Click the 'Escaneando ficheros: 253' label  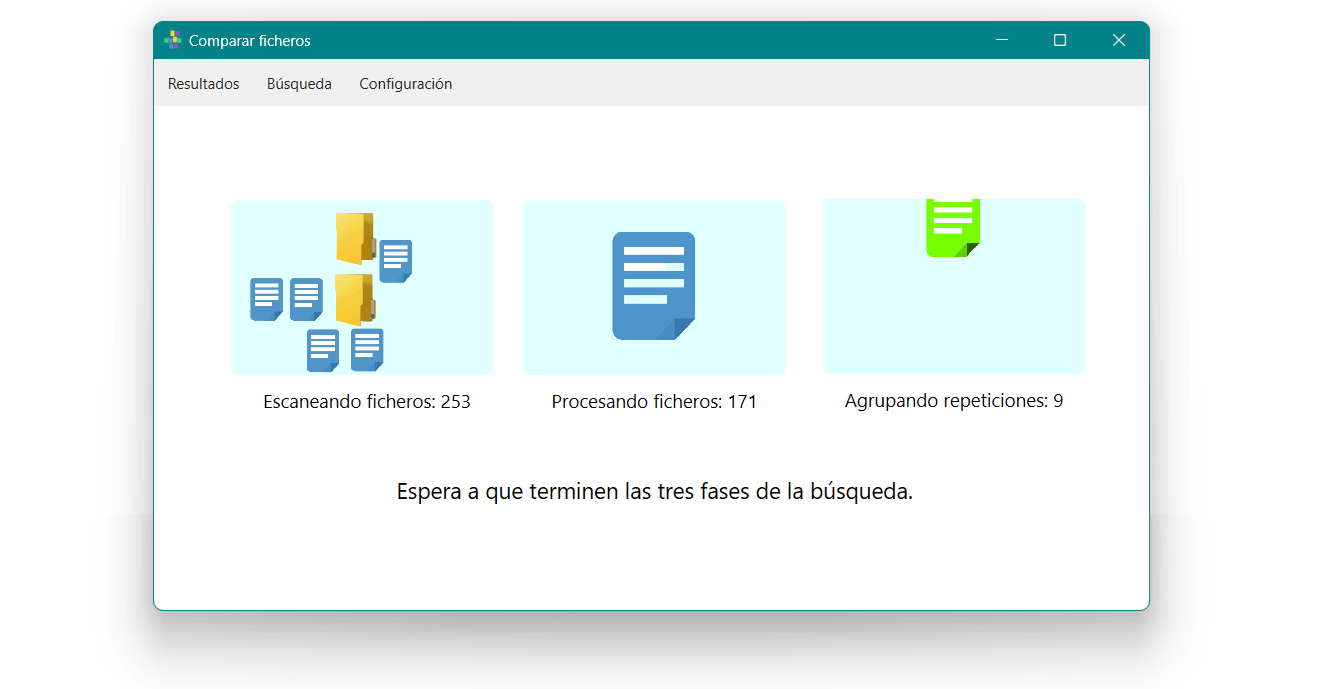367,402
